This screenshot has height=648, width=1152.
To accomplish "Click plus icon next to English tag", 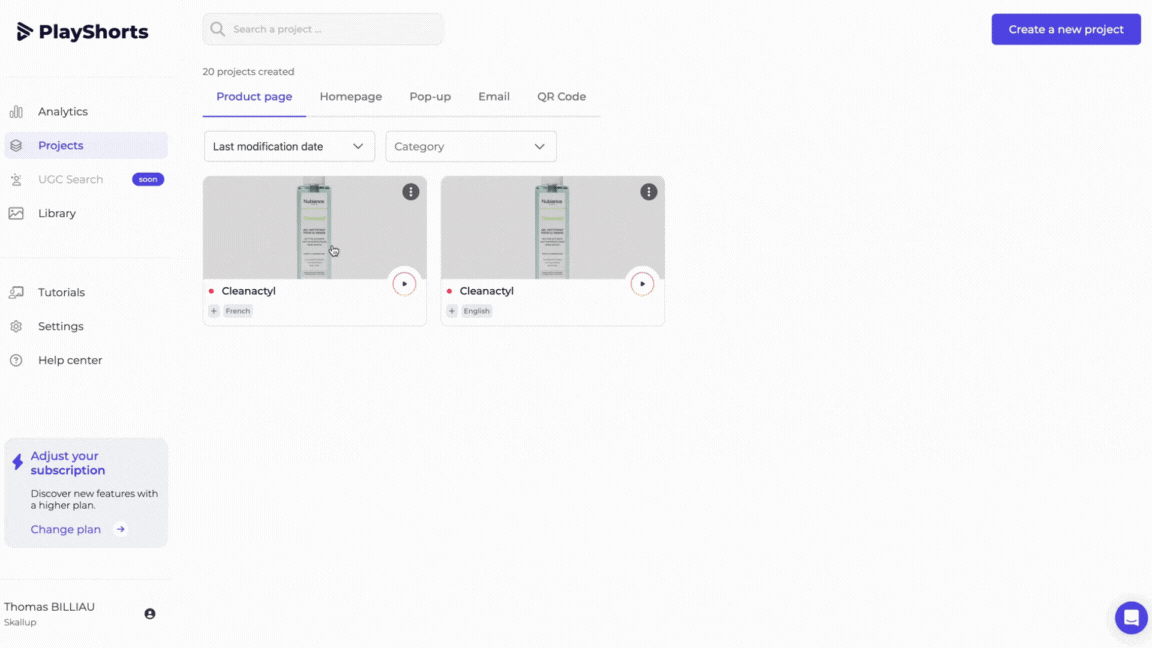I will [452, 311].
